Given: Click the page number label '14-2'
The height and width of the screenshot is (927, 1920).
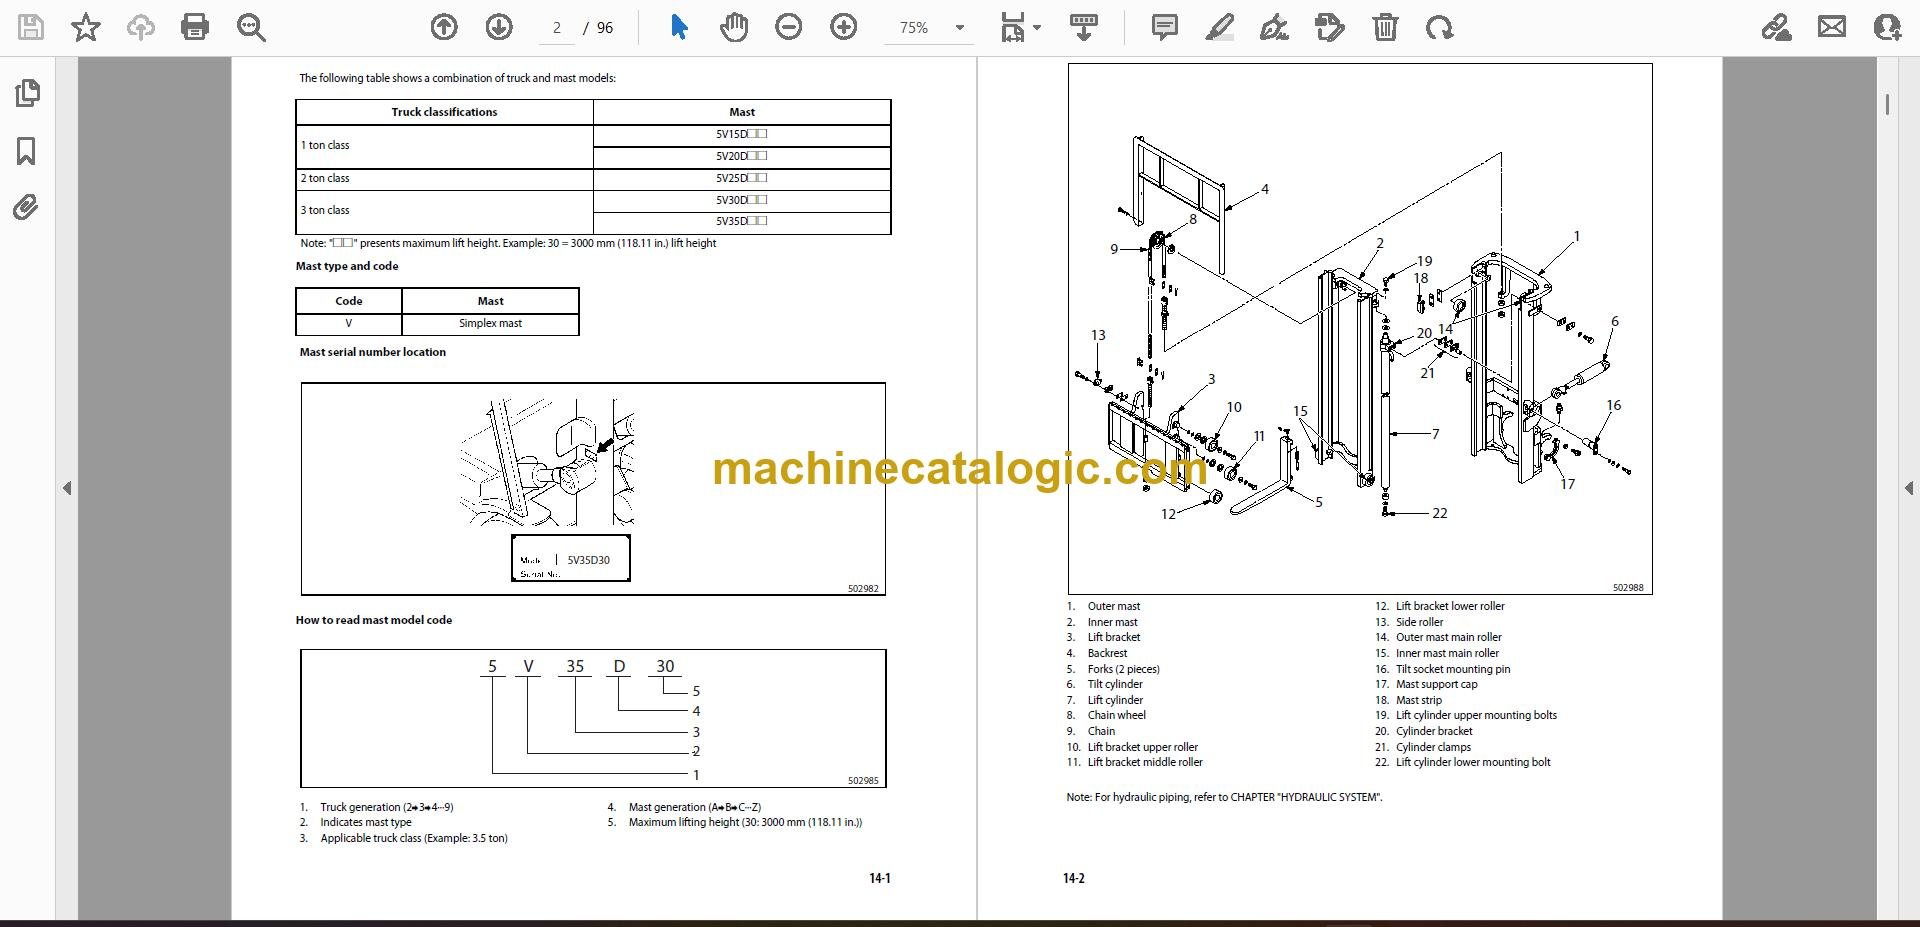Looking at the screenshot, I should click(x=1073, y=879).
